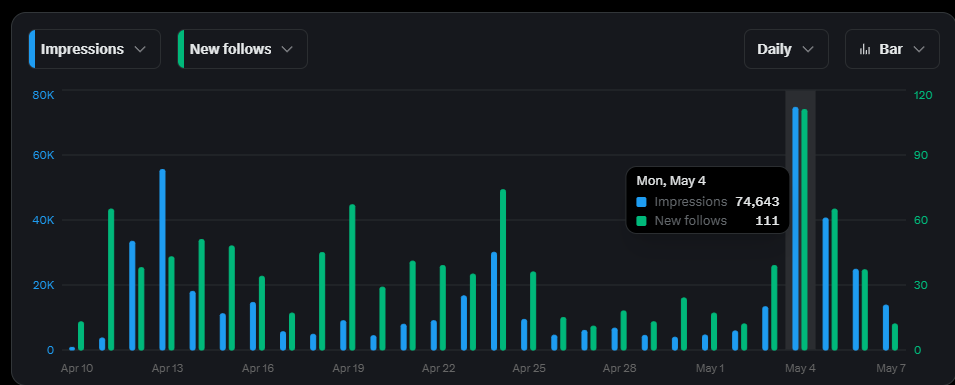The width and height of the screenshot is (955, 385).
Task: Open the New follows metric dropdown
Action: (242, 49)
